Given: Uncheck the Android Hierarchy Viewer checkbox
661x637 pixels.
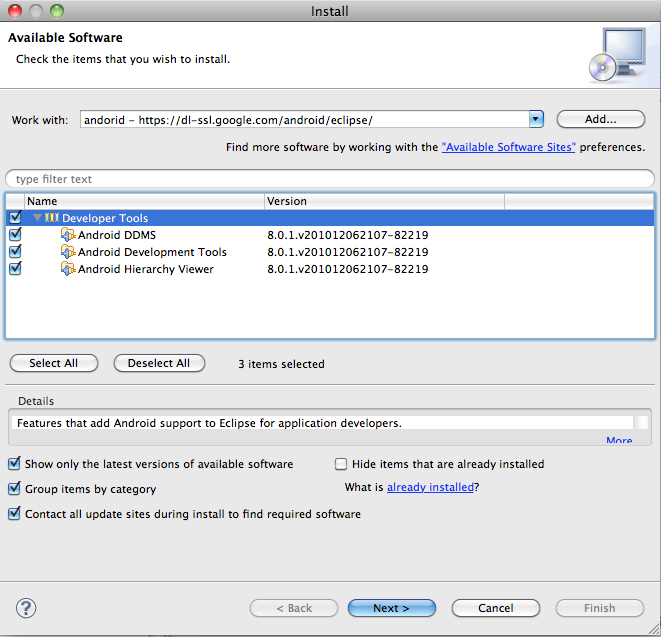Looking at the screenshot, I should click(x=15, y=268).
